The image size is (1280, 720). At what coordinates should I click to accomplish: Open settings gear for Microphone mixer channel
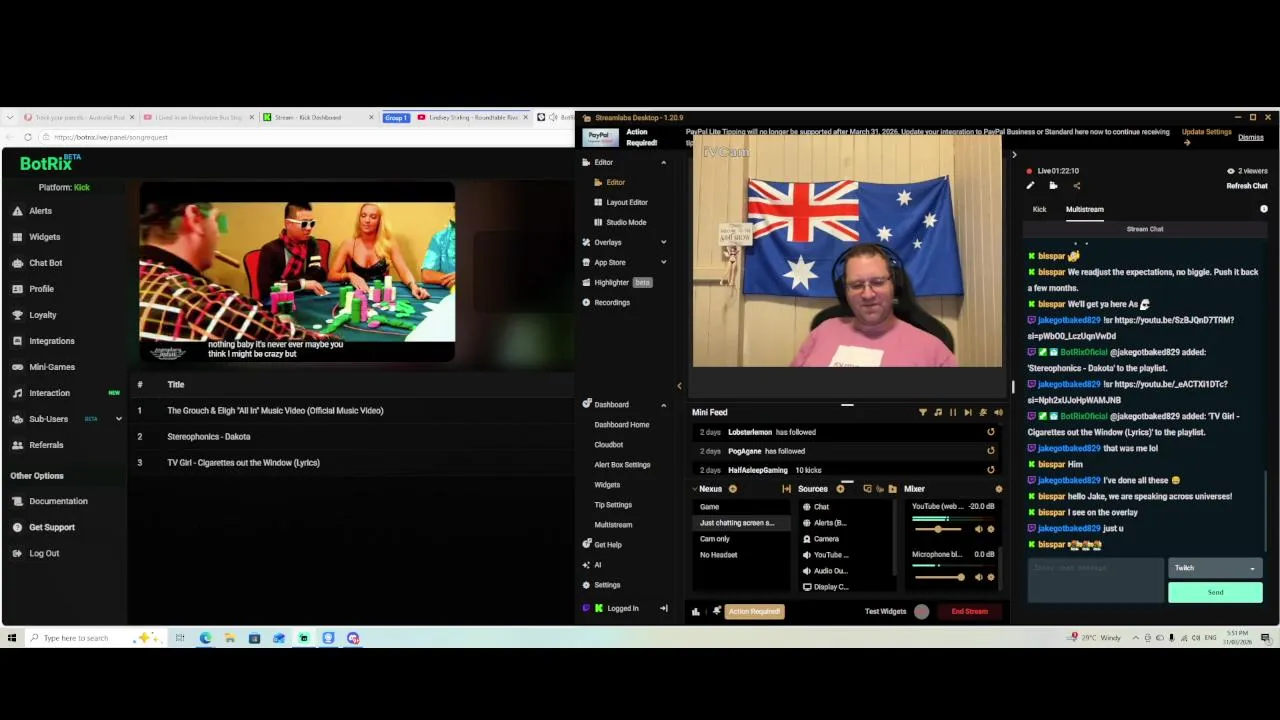[x=991, y=577]
